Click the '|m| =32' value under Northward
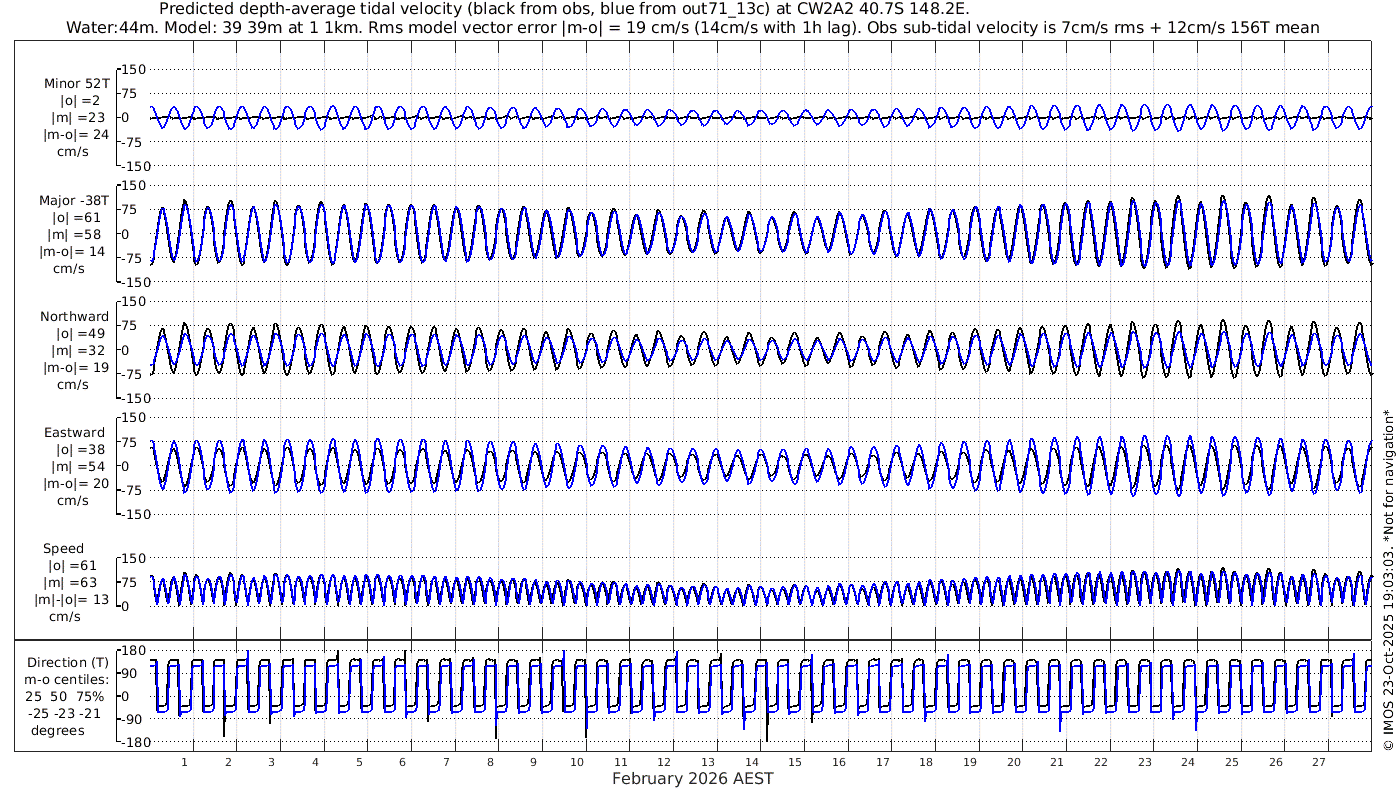Screen dimensions: 1400x800 76,350
